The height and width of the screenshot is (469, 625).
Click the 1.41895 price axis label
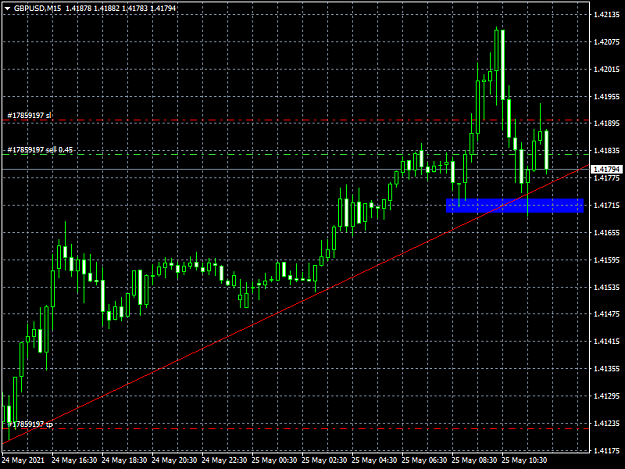tap(606, 124)
